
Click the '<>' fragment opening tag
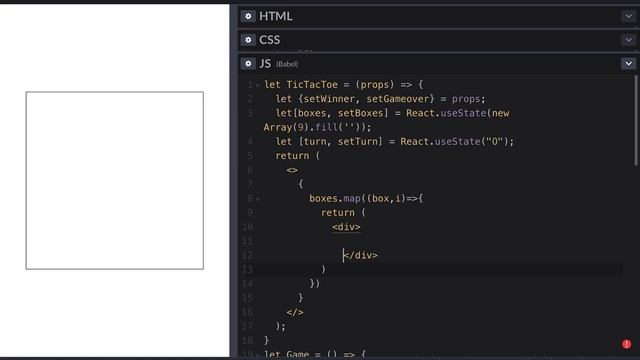coord(292,170)
